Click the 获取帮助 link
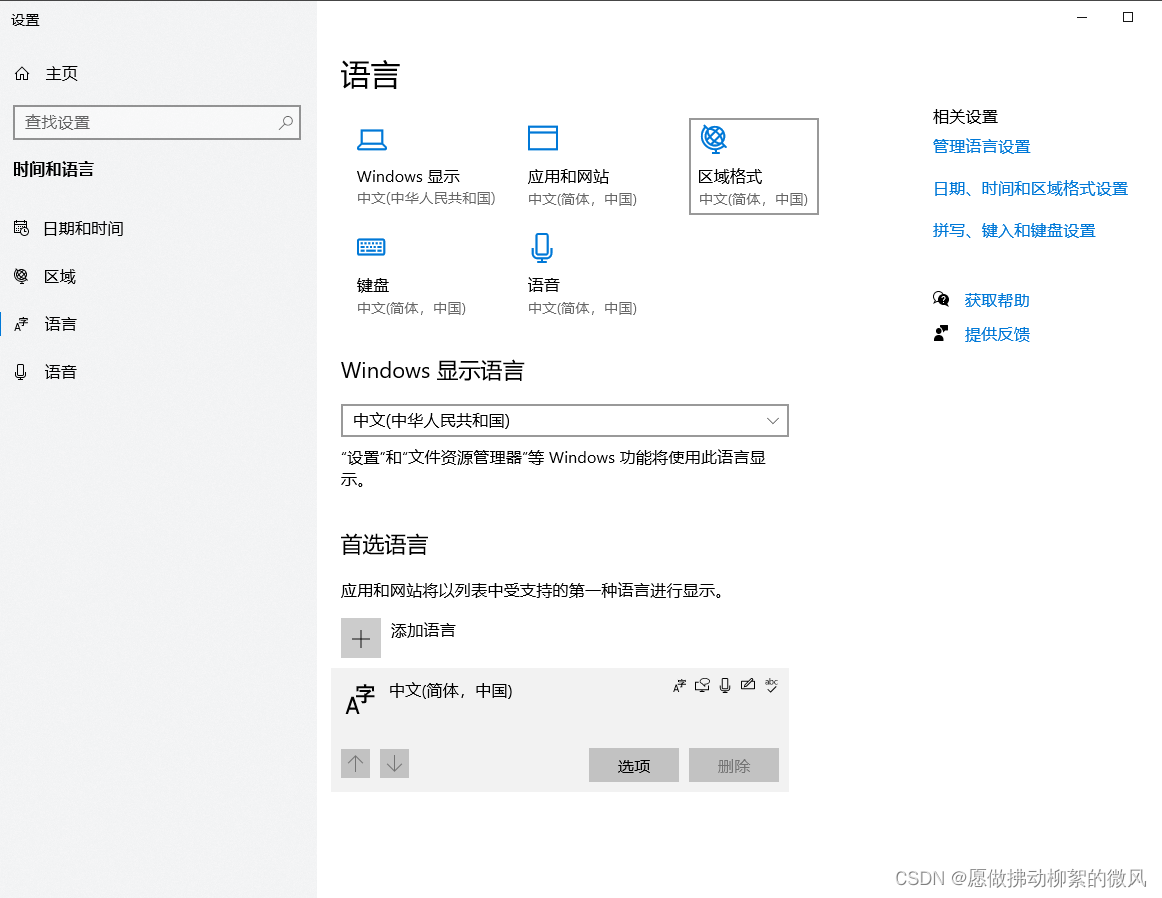The image size is (1162, 898). pyautogui.click(x=997, y=300)
